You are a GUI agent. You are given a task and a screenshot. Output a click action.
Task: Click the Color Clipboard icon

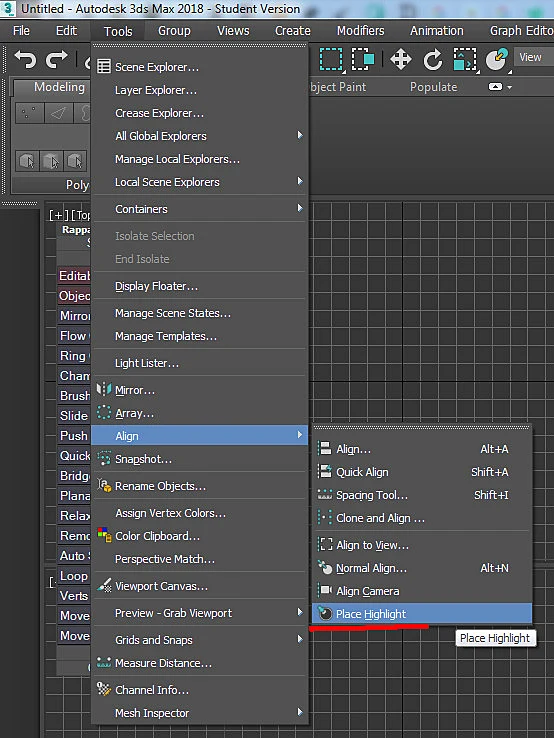point(104,535)
